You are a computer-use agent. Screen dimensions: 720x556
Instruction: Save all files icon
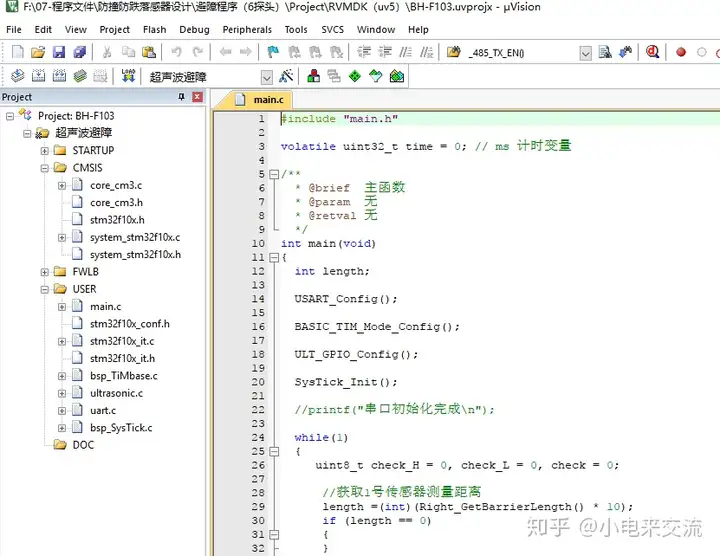click(x=80, y=52)
